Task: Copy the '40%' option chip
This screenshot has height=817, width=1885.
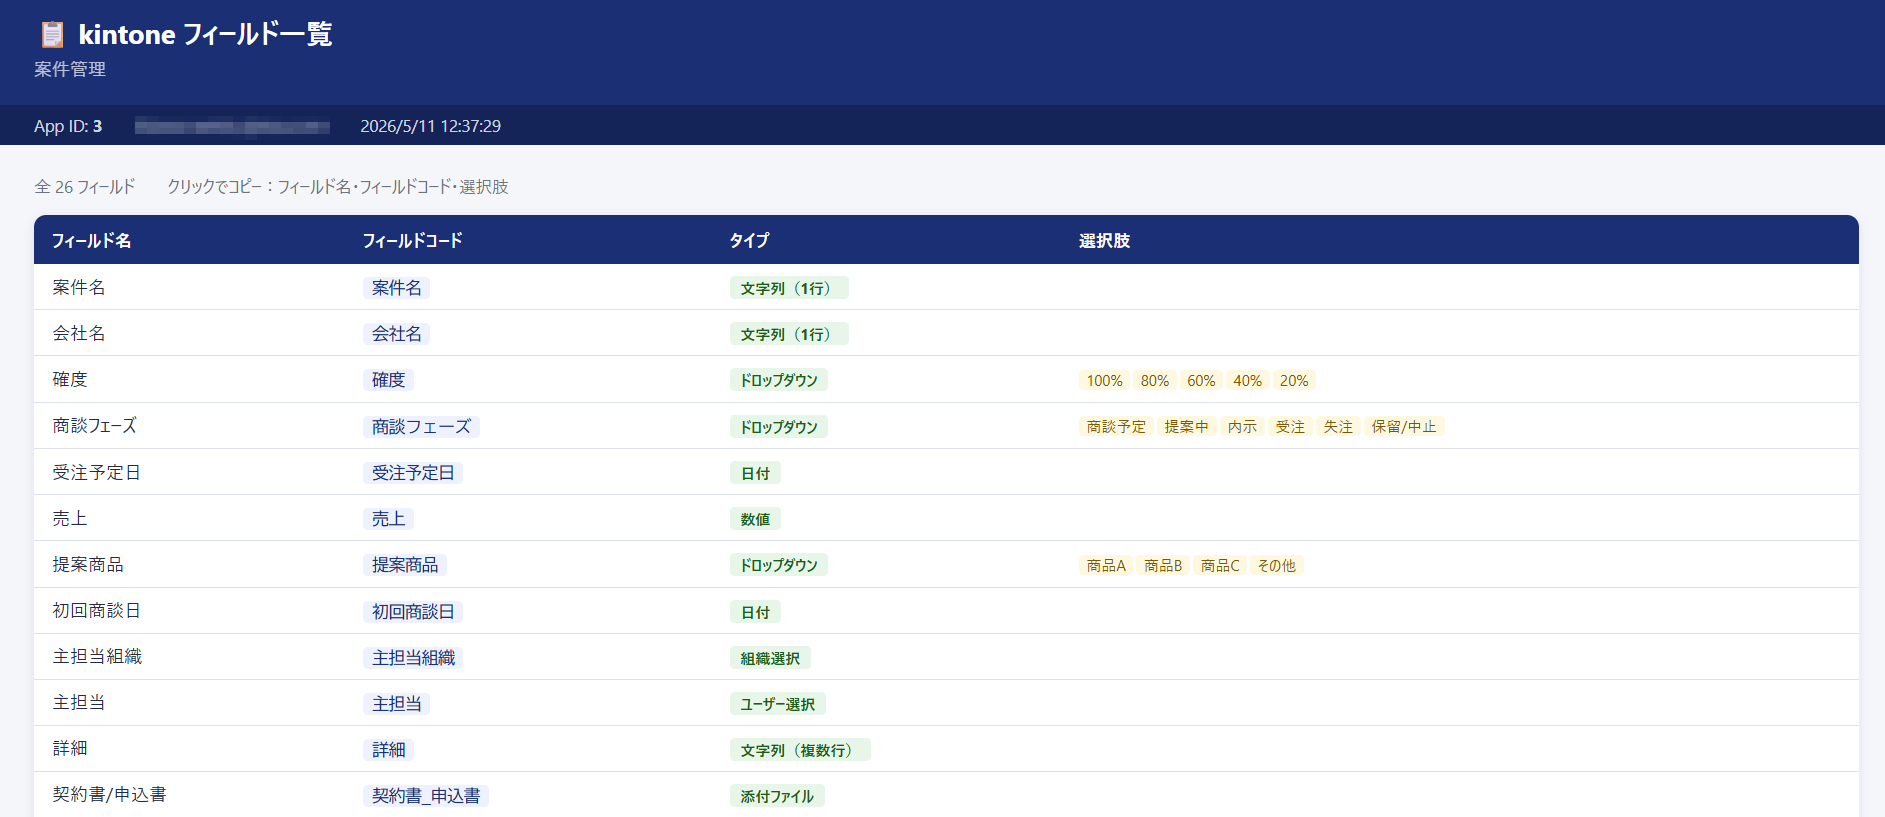Action: click(1247, 381)
